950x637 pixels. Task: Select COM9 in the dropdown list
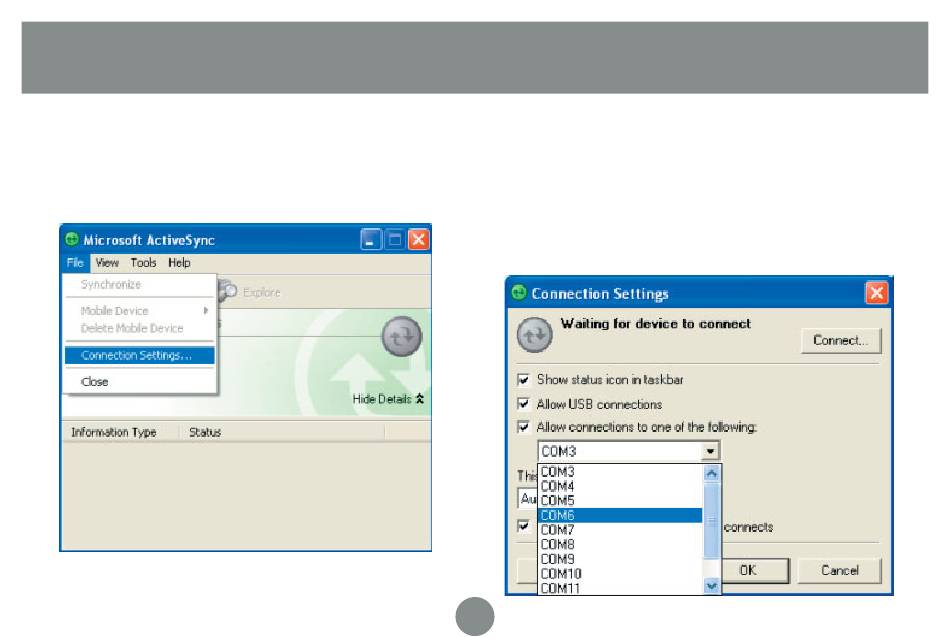(x=620, y=559)
